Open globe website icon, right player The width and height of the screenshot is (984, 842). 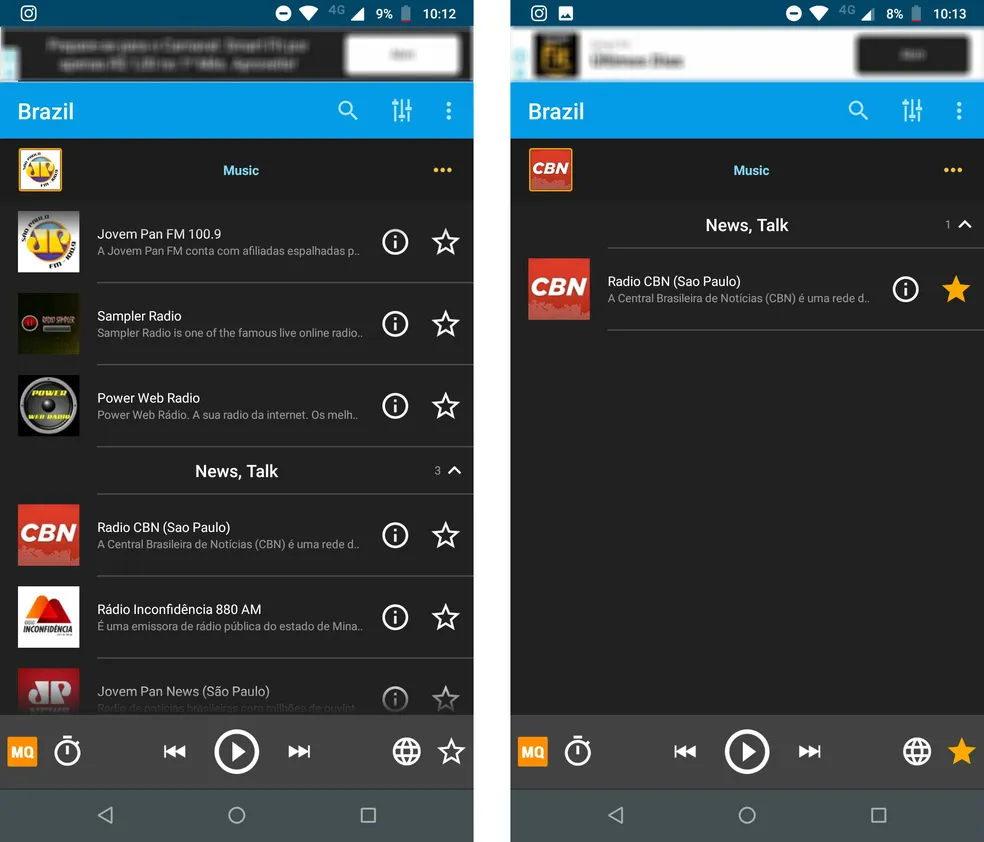[x=917, y=752]
